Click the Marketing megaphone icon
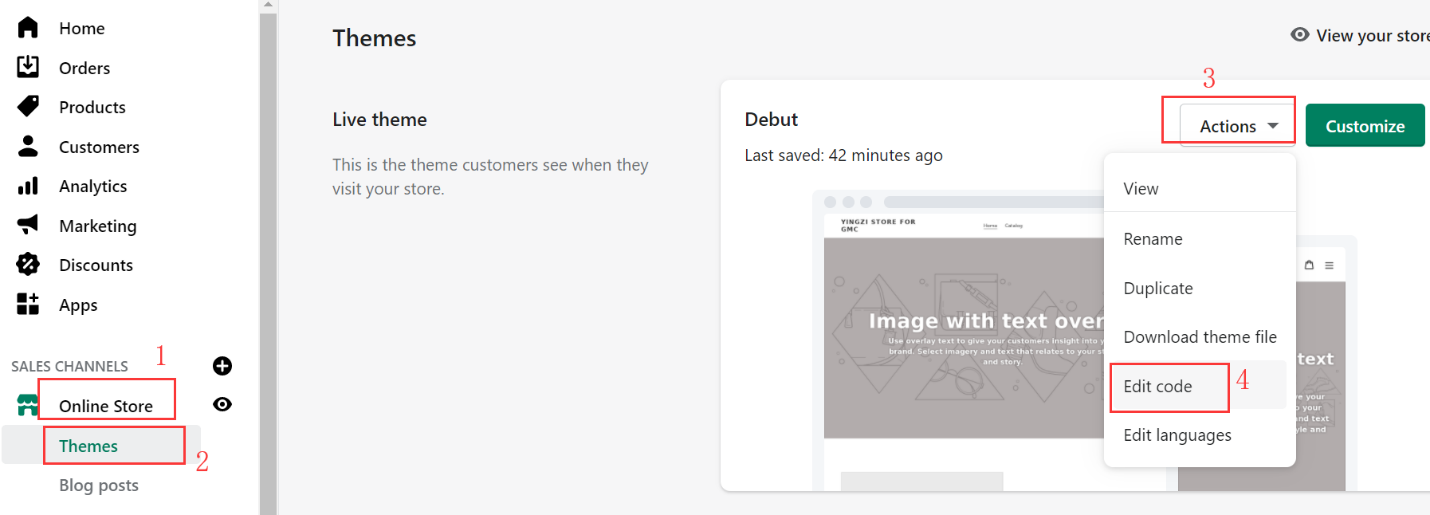The image size is (1430, 515). [28, 225]
